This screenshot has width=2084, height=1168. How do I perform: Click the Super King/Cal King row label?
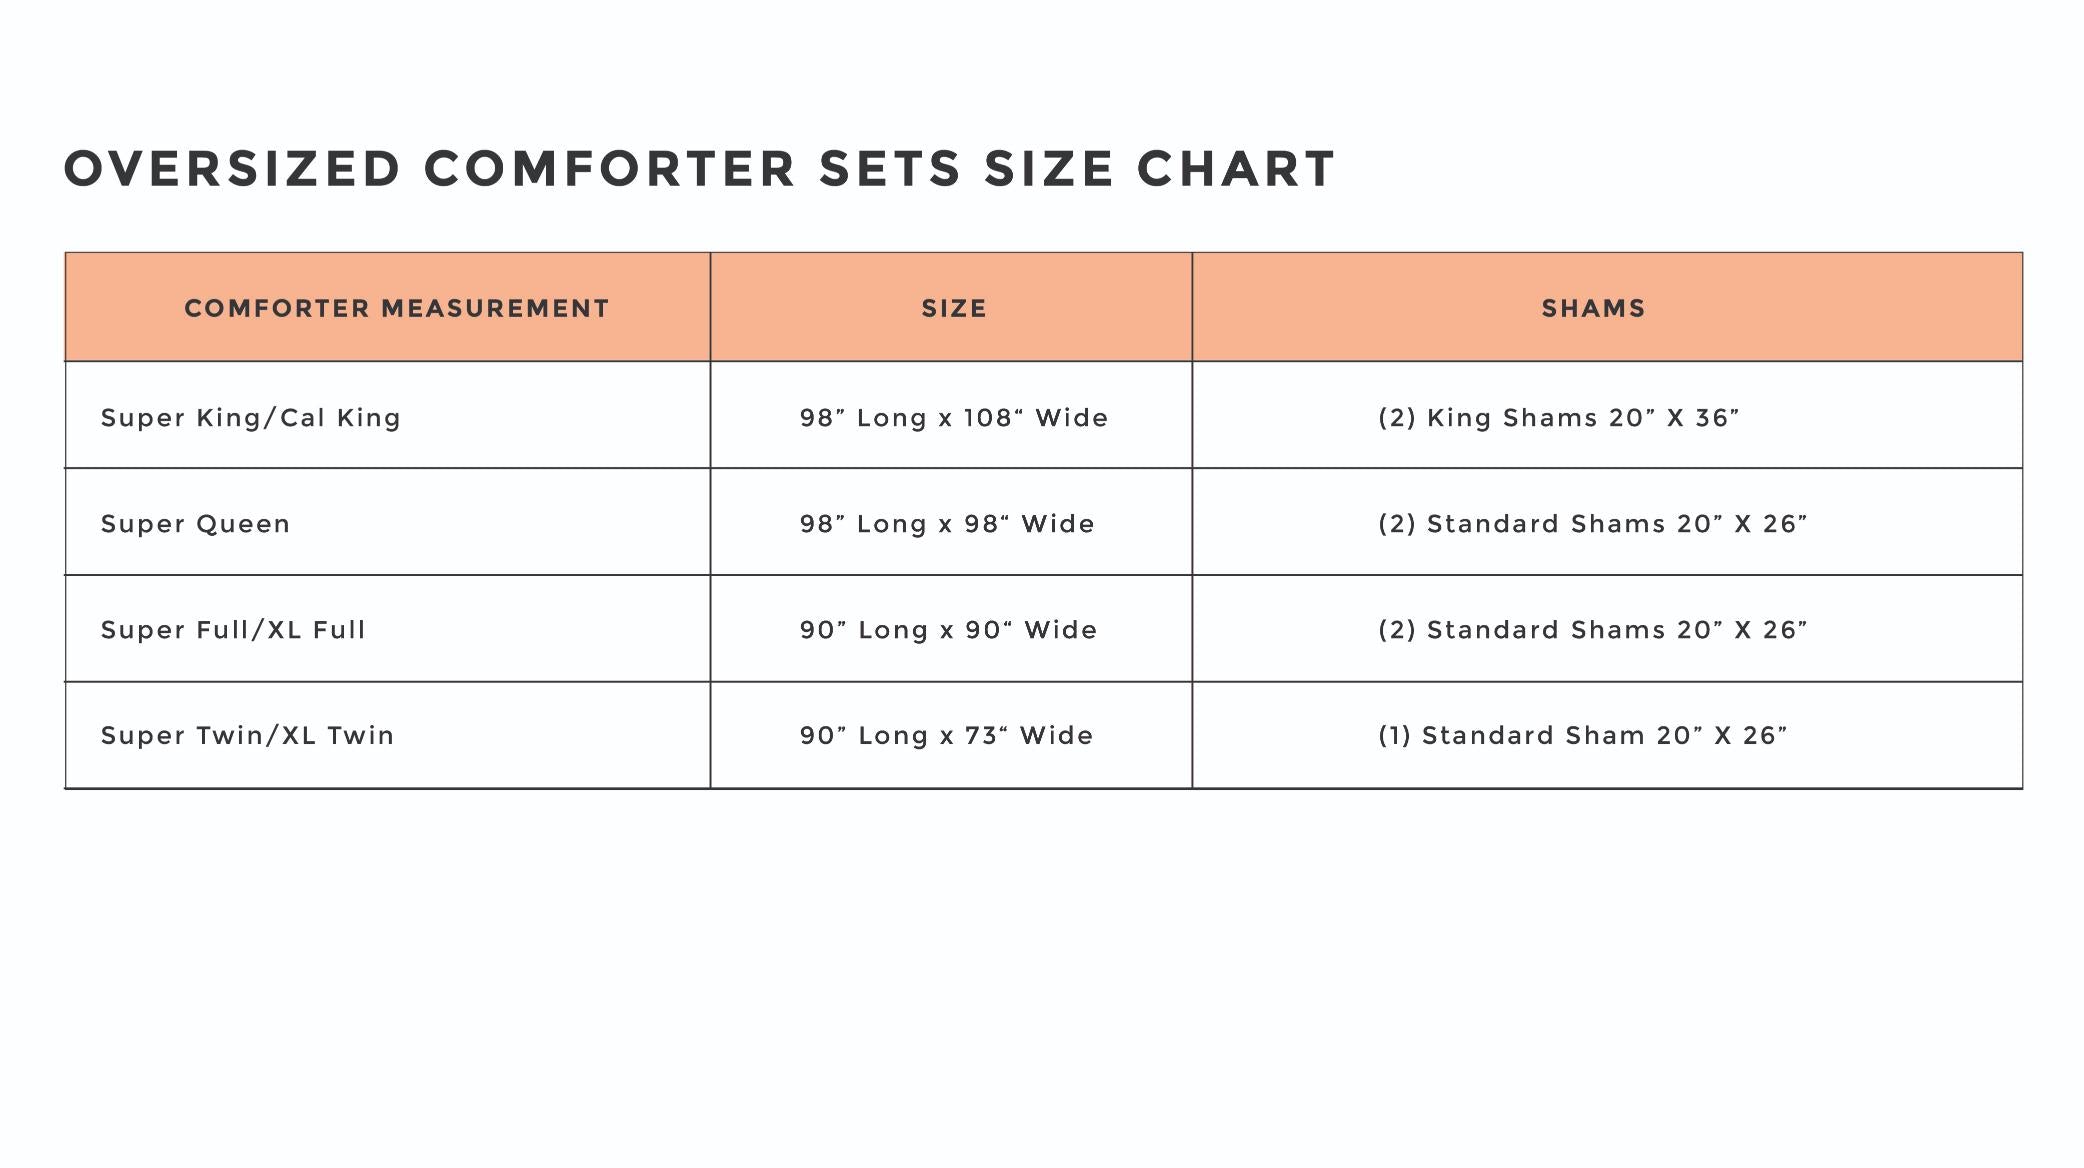[x=250, y=418]
